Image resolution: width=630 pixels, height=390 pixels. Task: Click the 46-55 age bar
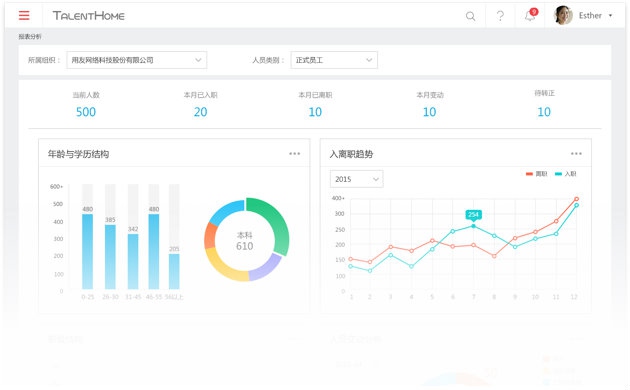coord(154,251)
